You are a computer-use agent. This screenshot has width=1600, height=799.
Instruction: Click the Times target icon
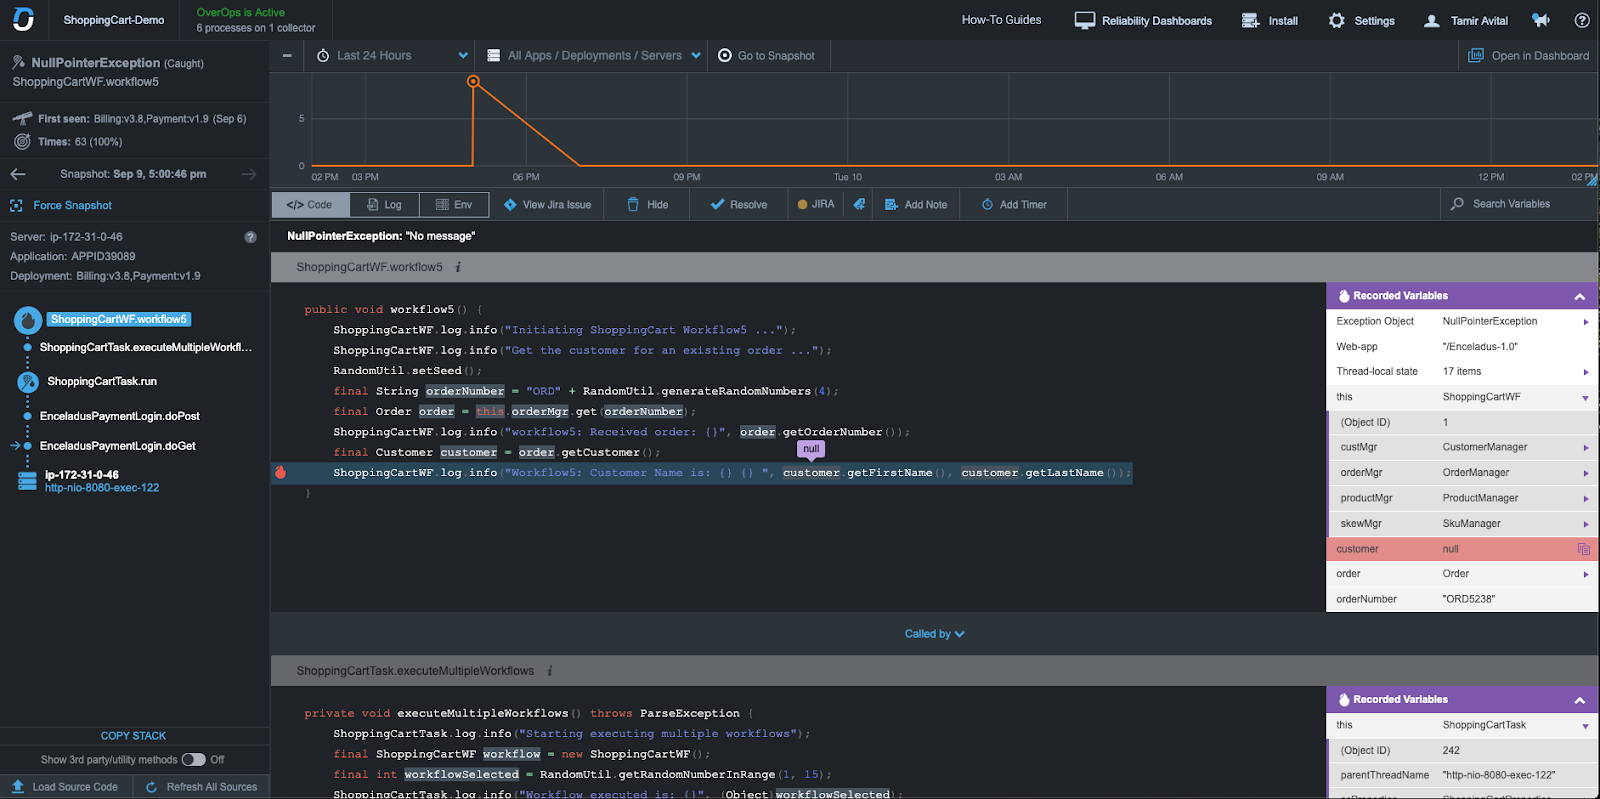tap(22, 142)
